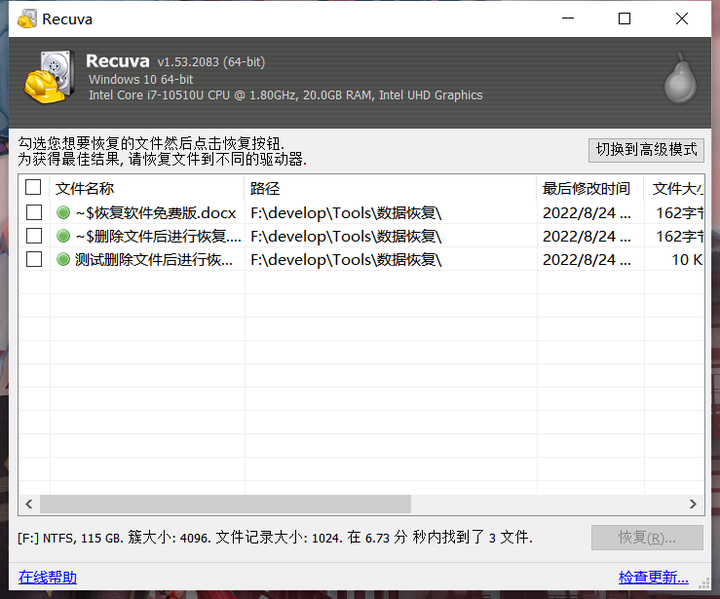Click the version text v1.53.2083 (64-bit)
The height and width of the screenshot is (599, 720).
[211, 62]
